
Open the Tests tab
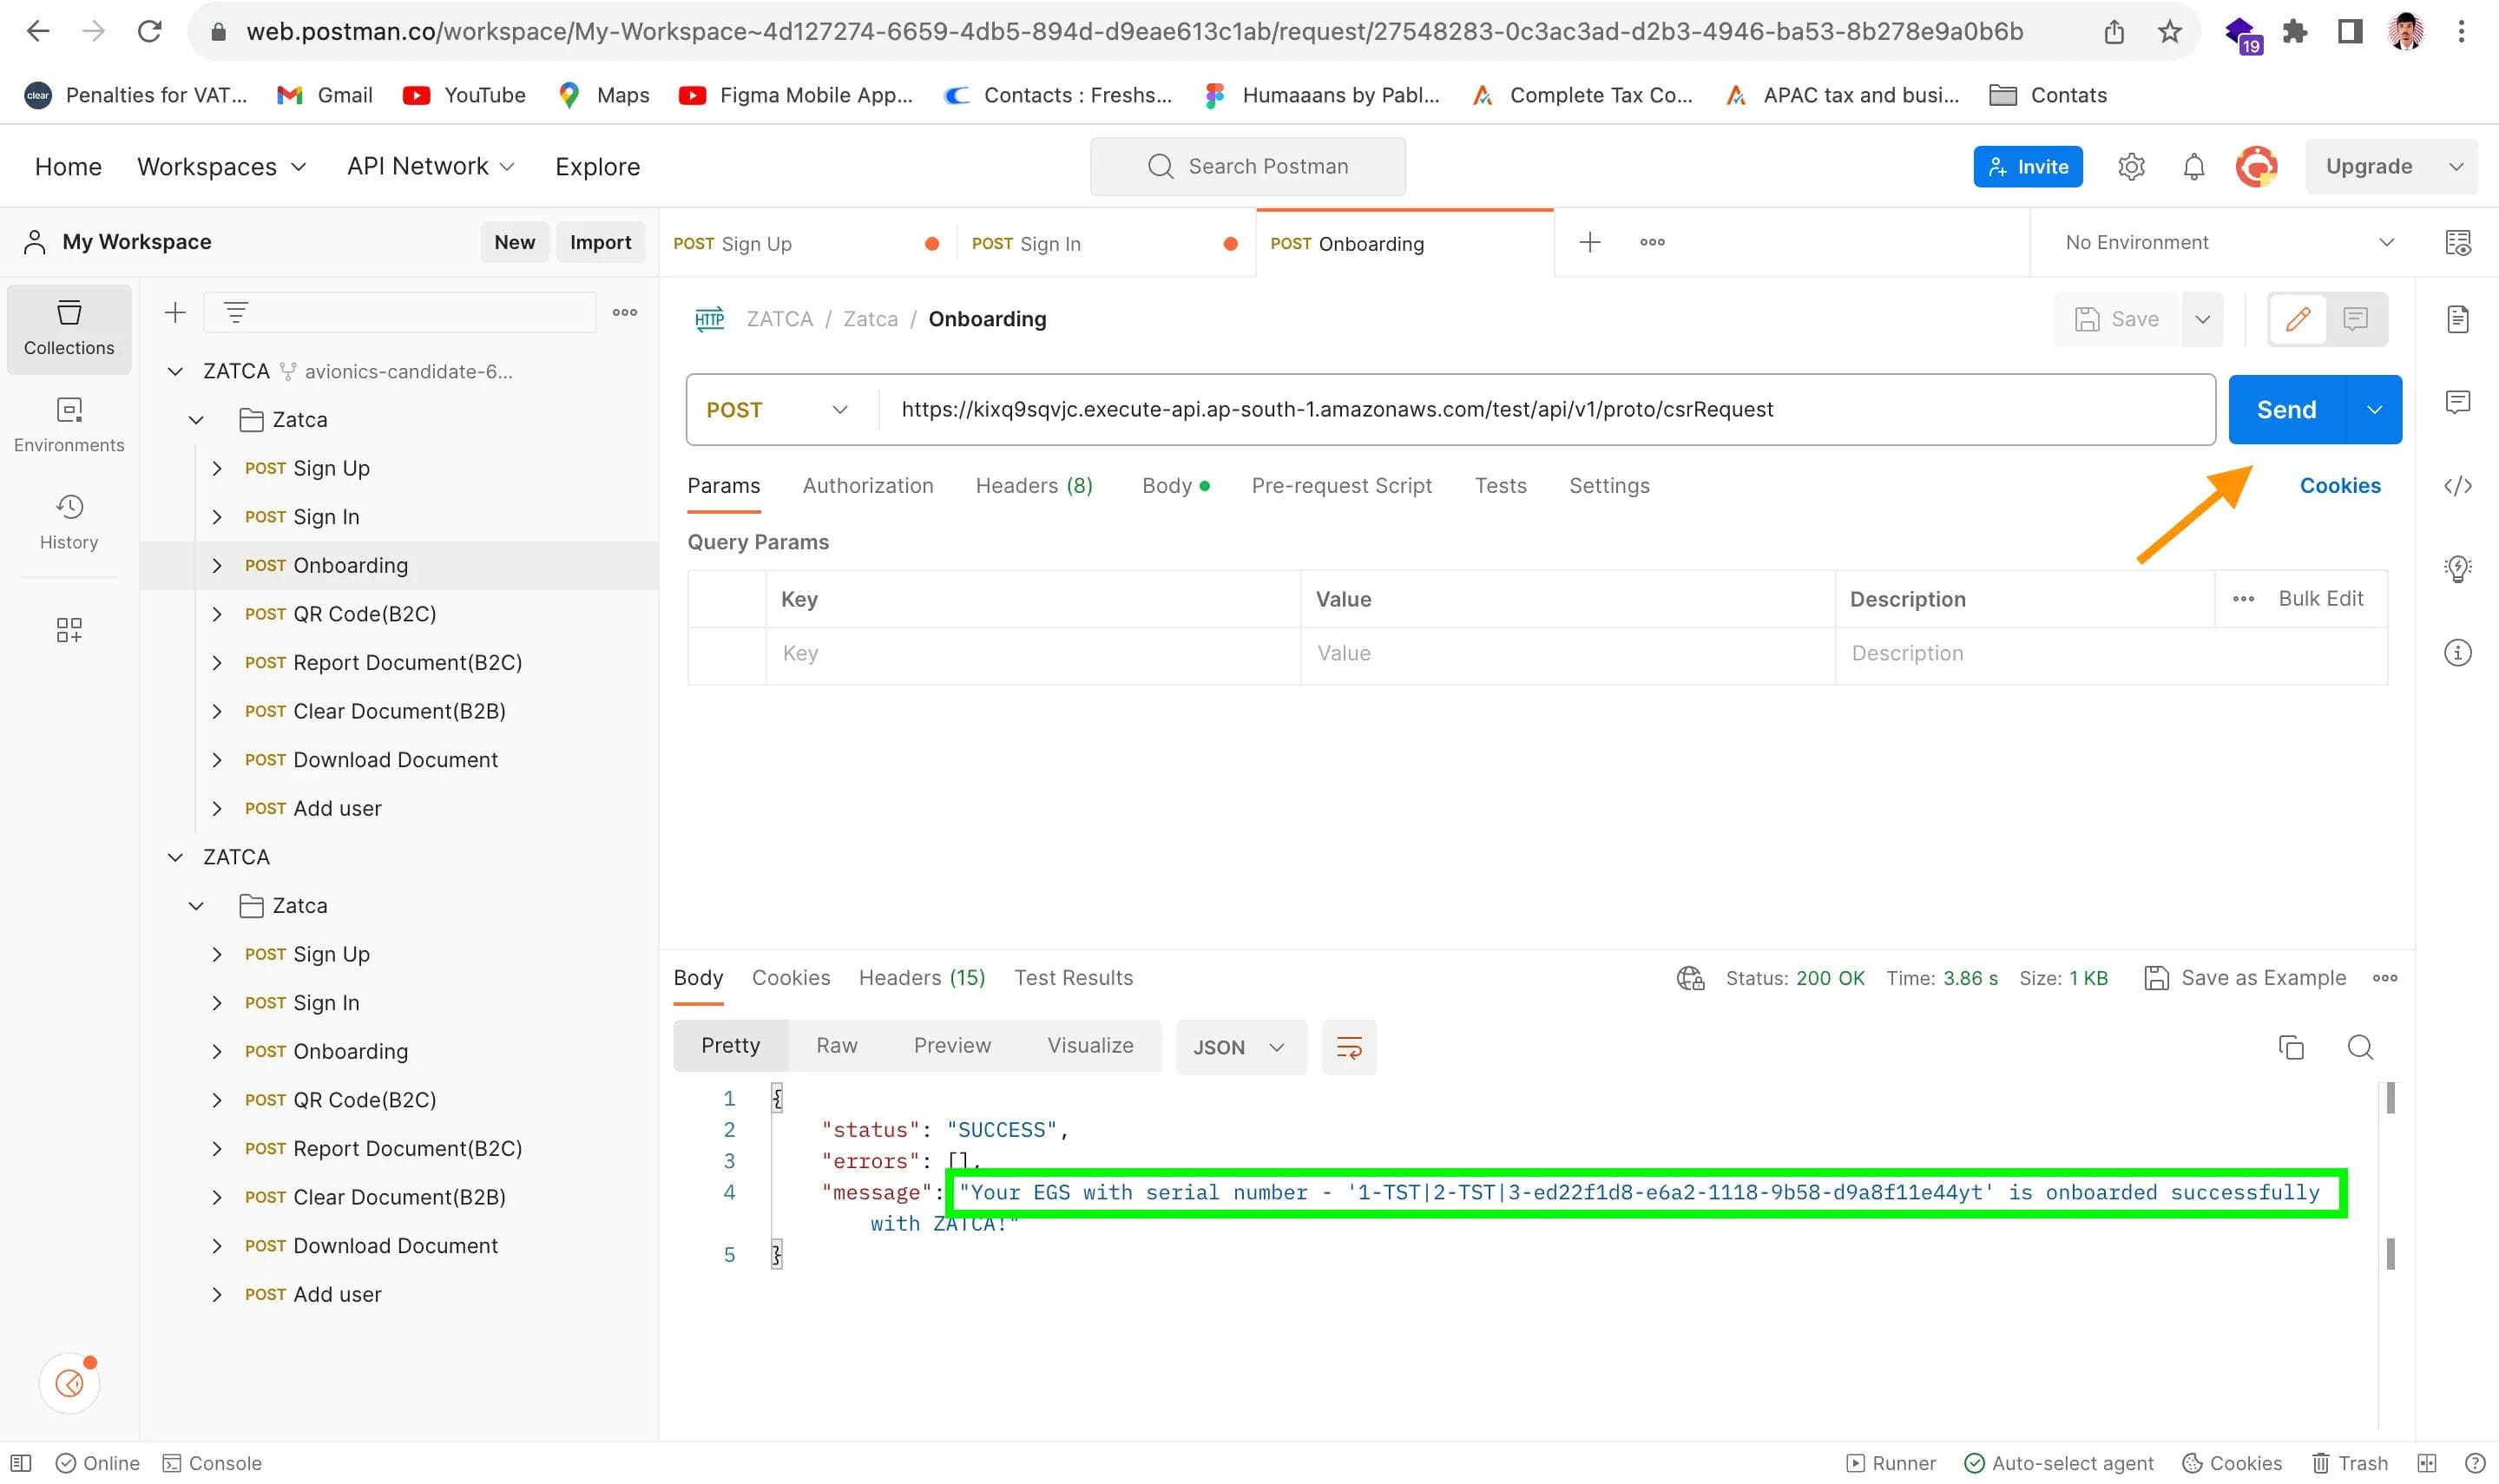(1500, 487)
